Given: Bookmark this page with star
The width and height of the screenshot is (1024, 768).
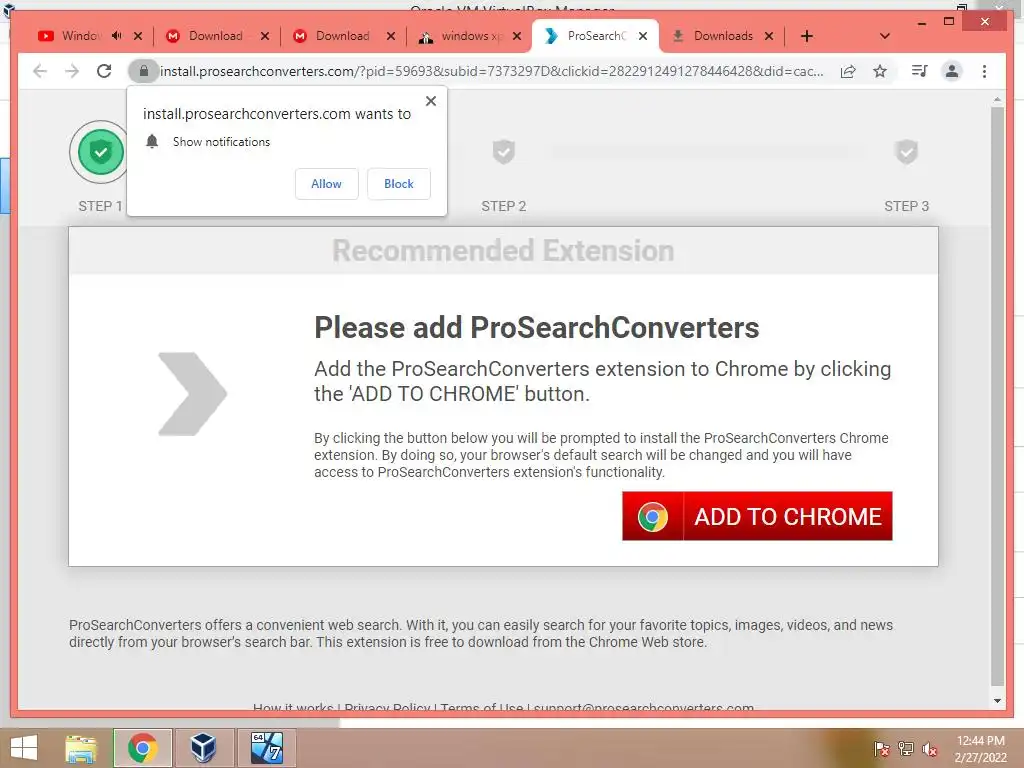Looking at the screenshot, I should [x=880, y=71].
